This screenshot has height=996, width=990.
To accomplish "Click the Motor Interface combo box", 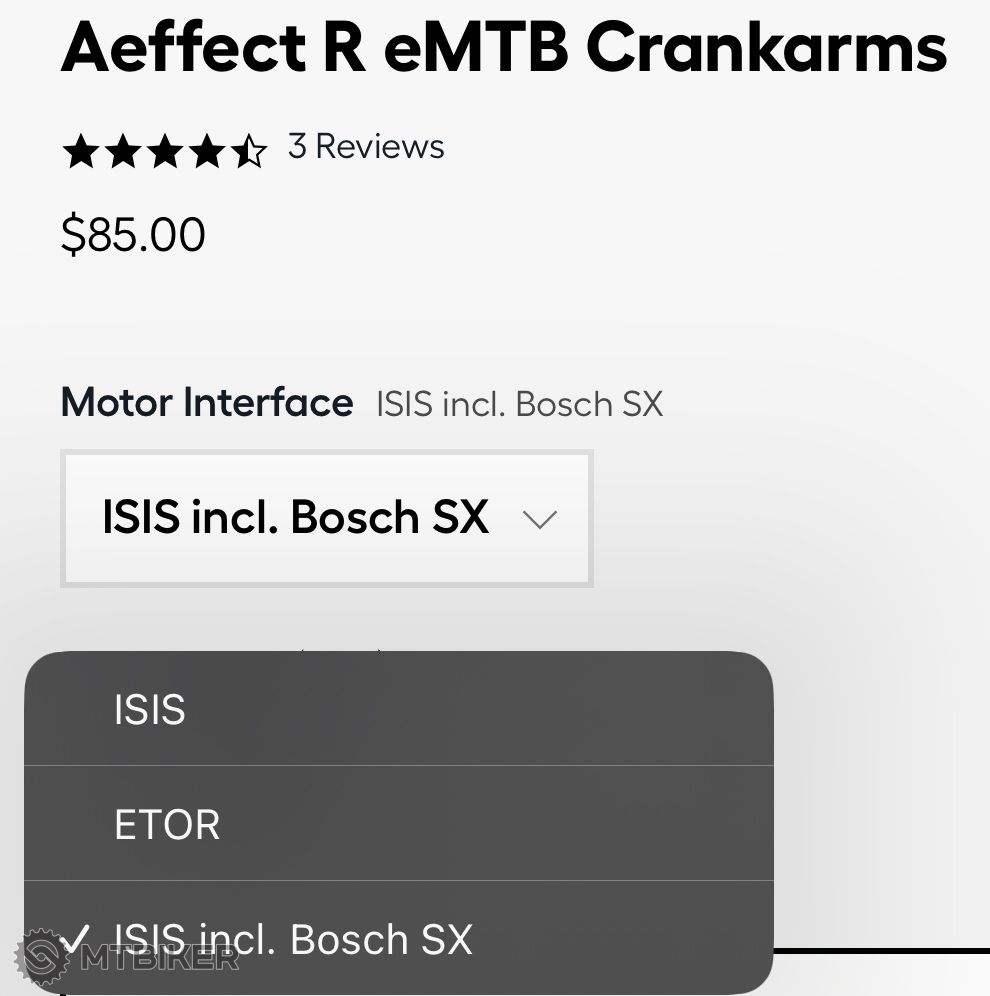I will (x=327, y=518).
